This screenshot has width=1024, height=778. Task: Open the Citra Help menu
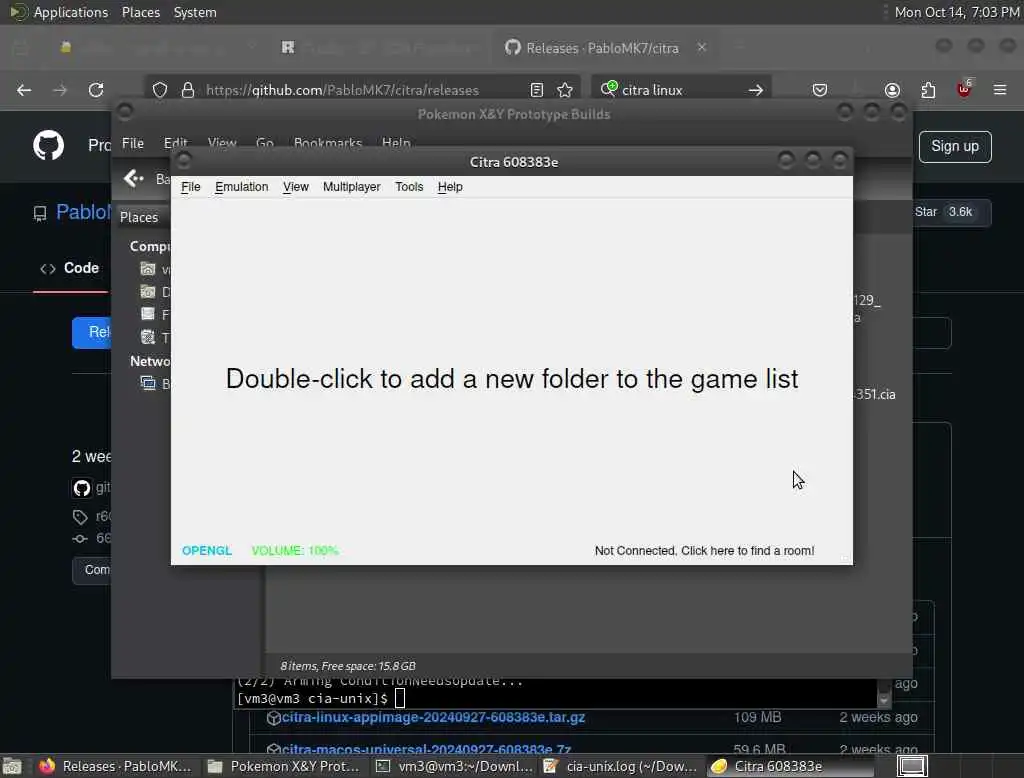pyautogui.click(x=450, y=187)
